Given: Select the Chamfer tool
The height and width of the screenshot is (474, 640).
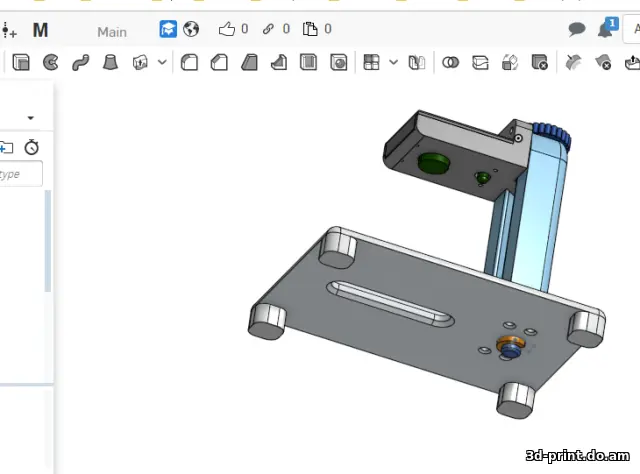Looking at the screenshot, I should 219,62.
